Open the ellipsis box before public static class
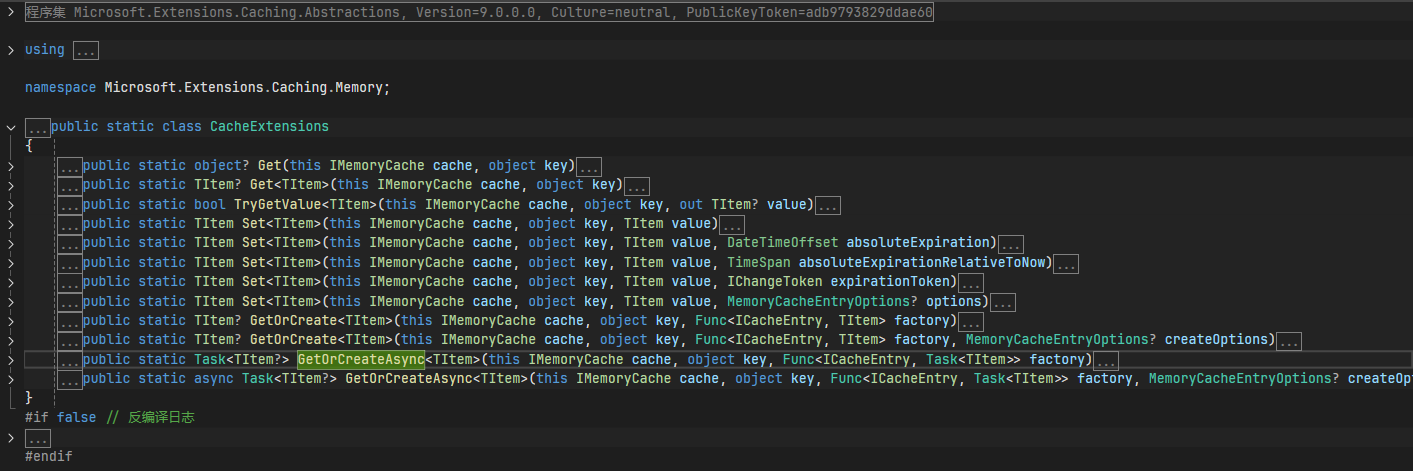 [x=38, y=128]
